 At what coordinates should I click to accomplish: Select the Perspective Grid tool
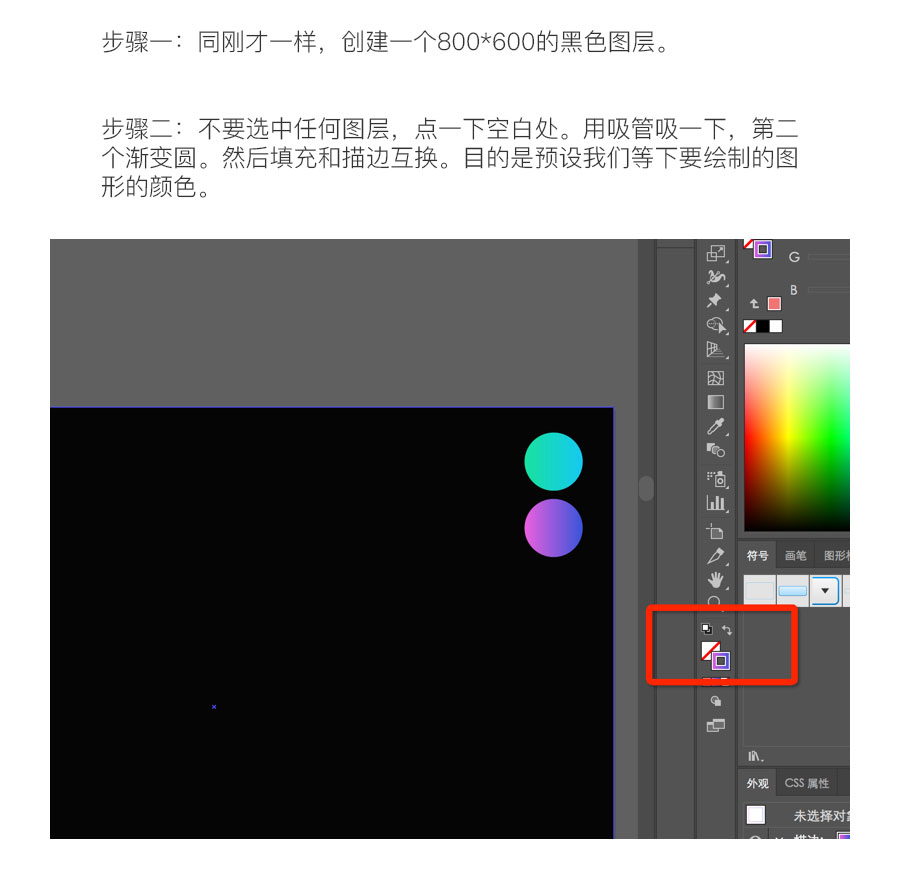pyautogui.click(x=716, y=350)
